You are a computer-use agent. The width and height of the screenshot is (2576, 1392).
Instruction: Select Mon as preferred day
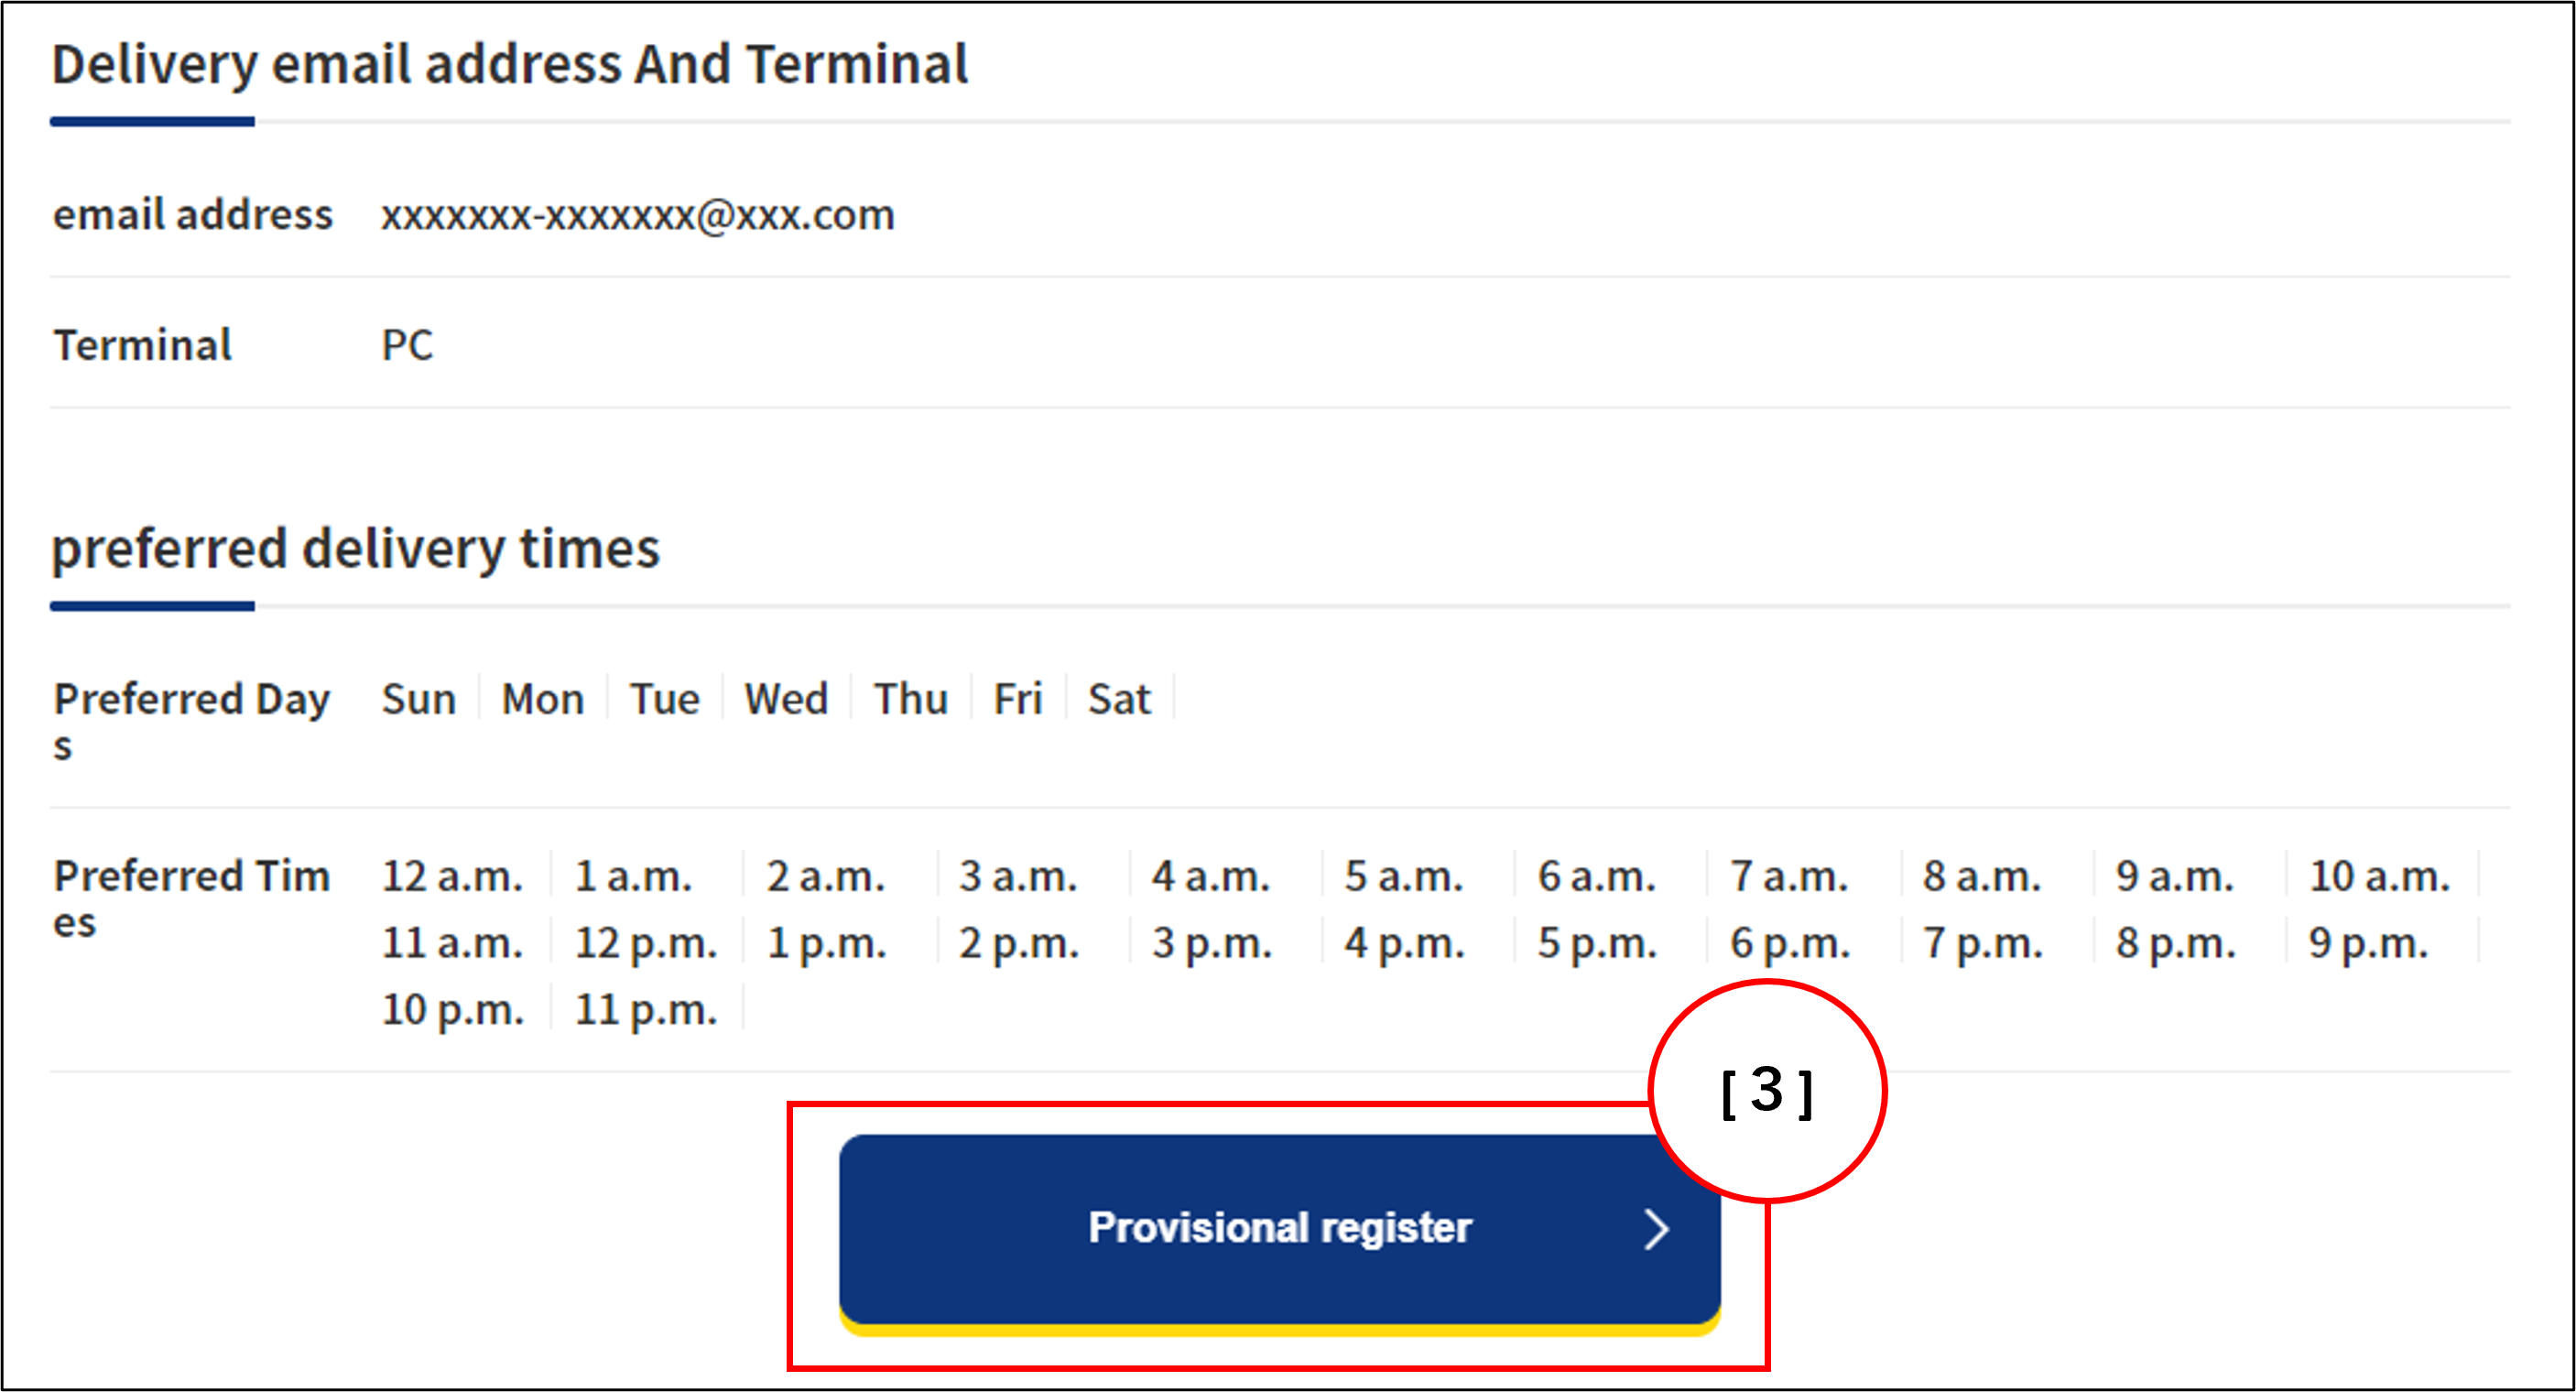[x=542, y=699]
